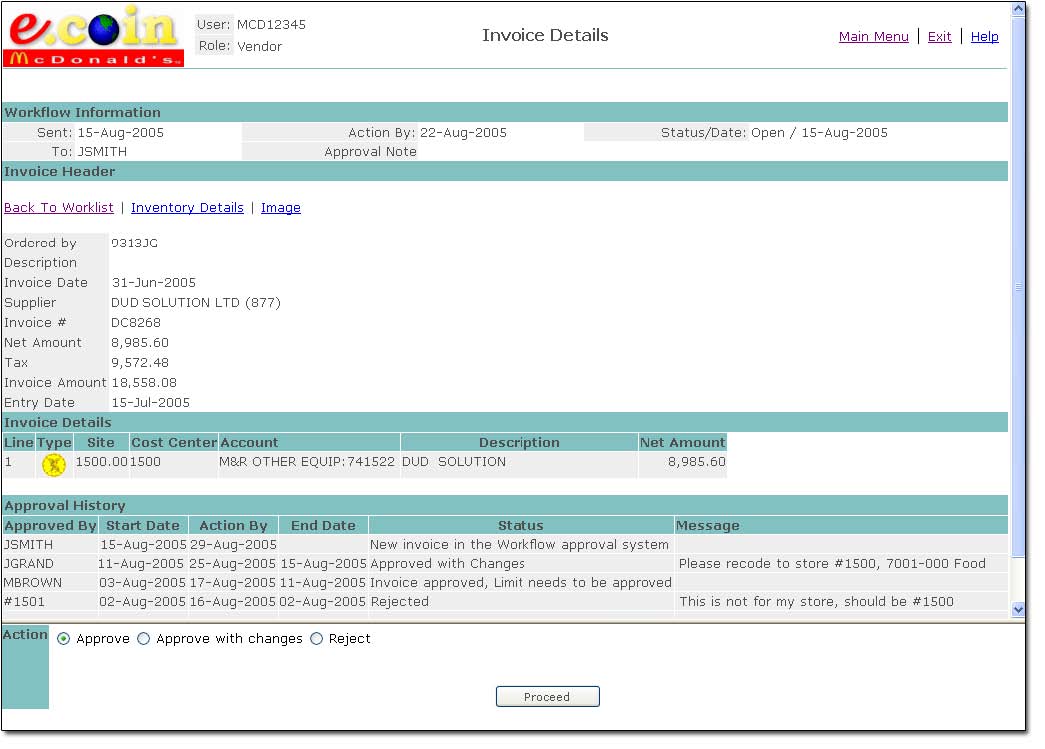Click the vertical scrollbar thumb
The image size is (1045, 749).
point(1018,285)
